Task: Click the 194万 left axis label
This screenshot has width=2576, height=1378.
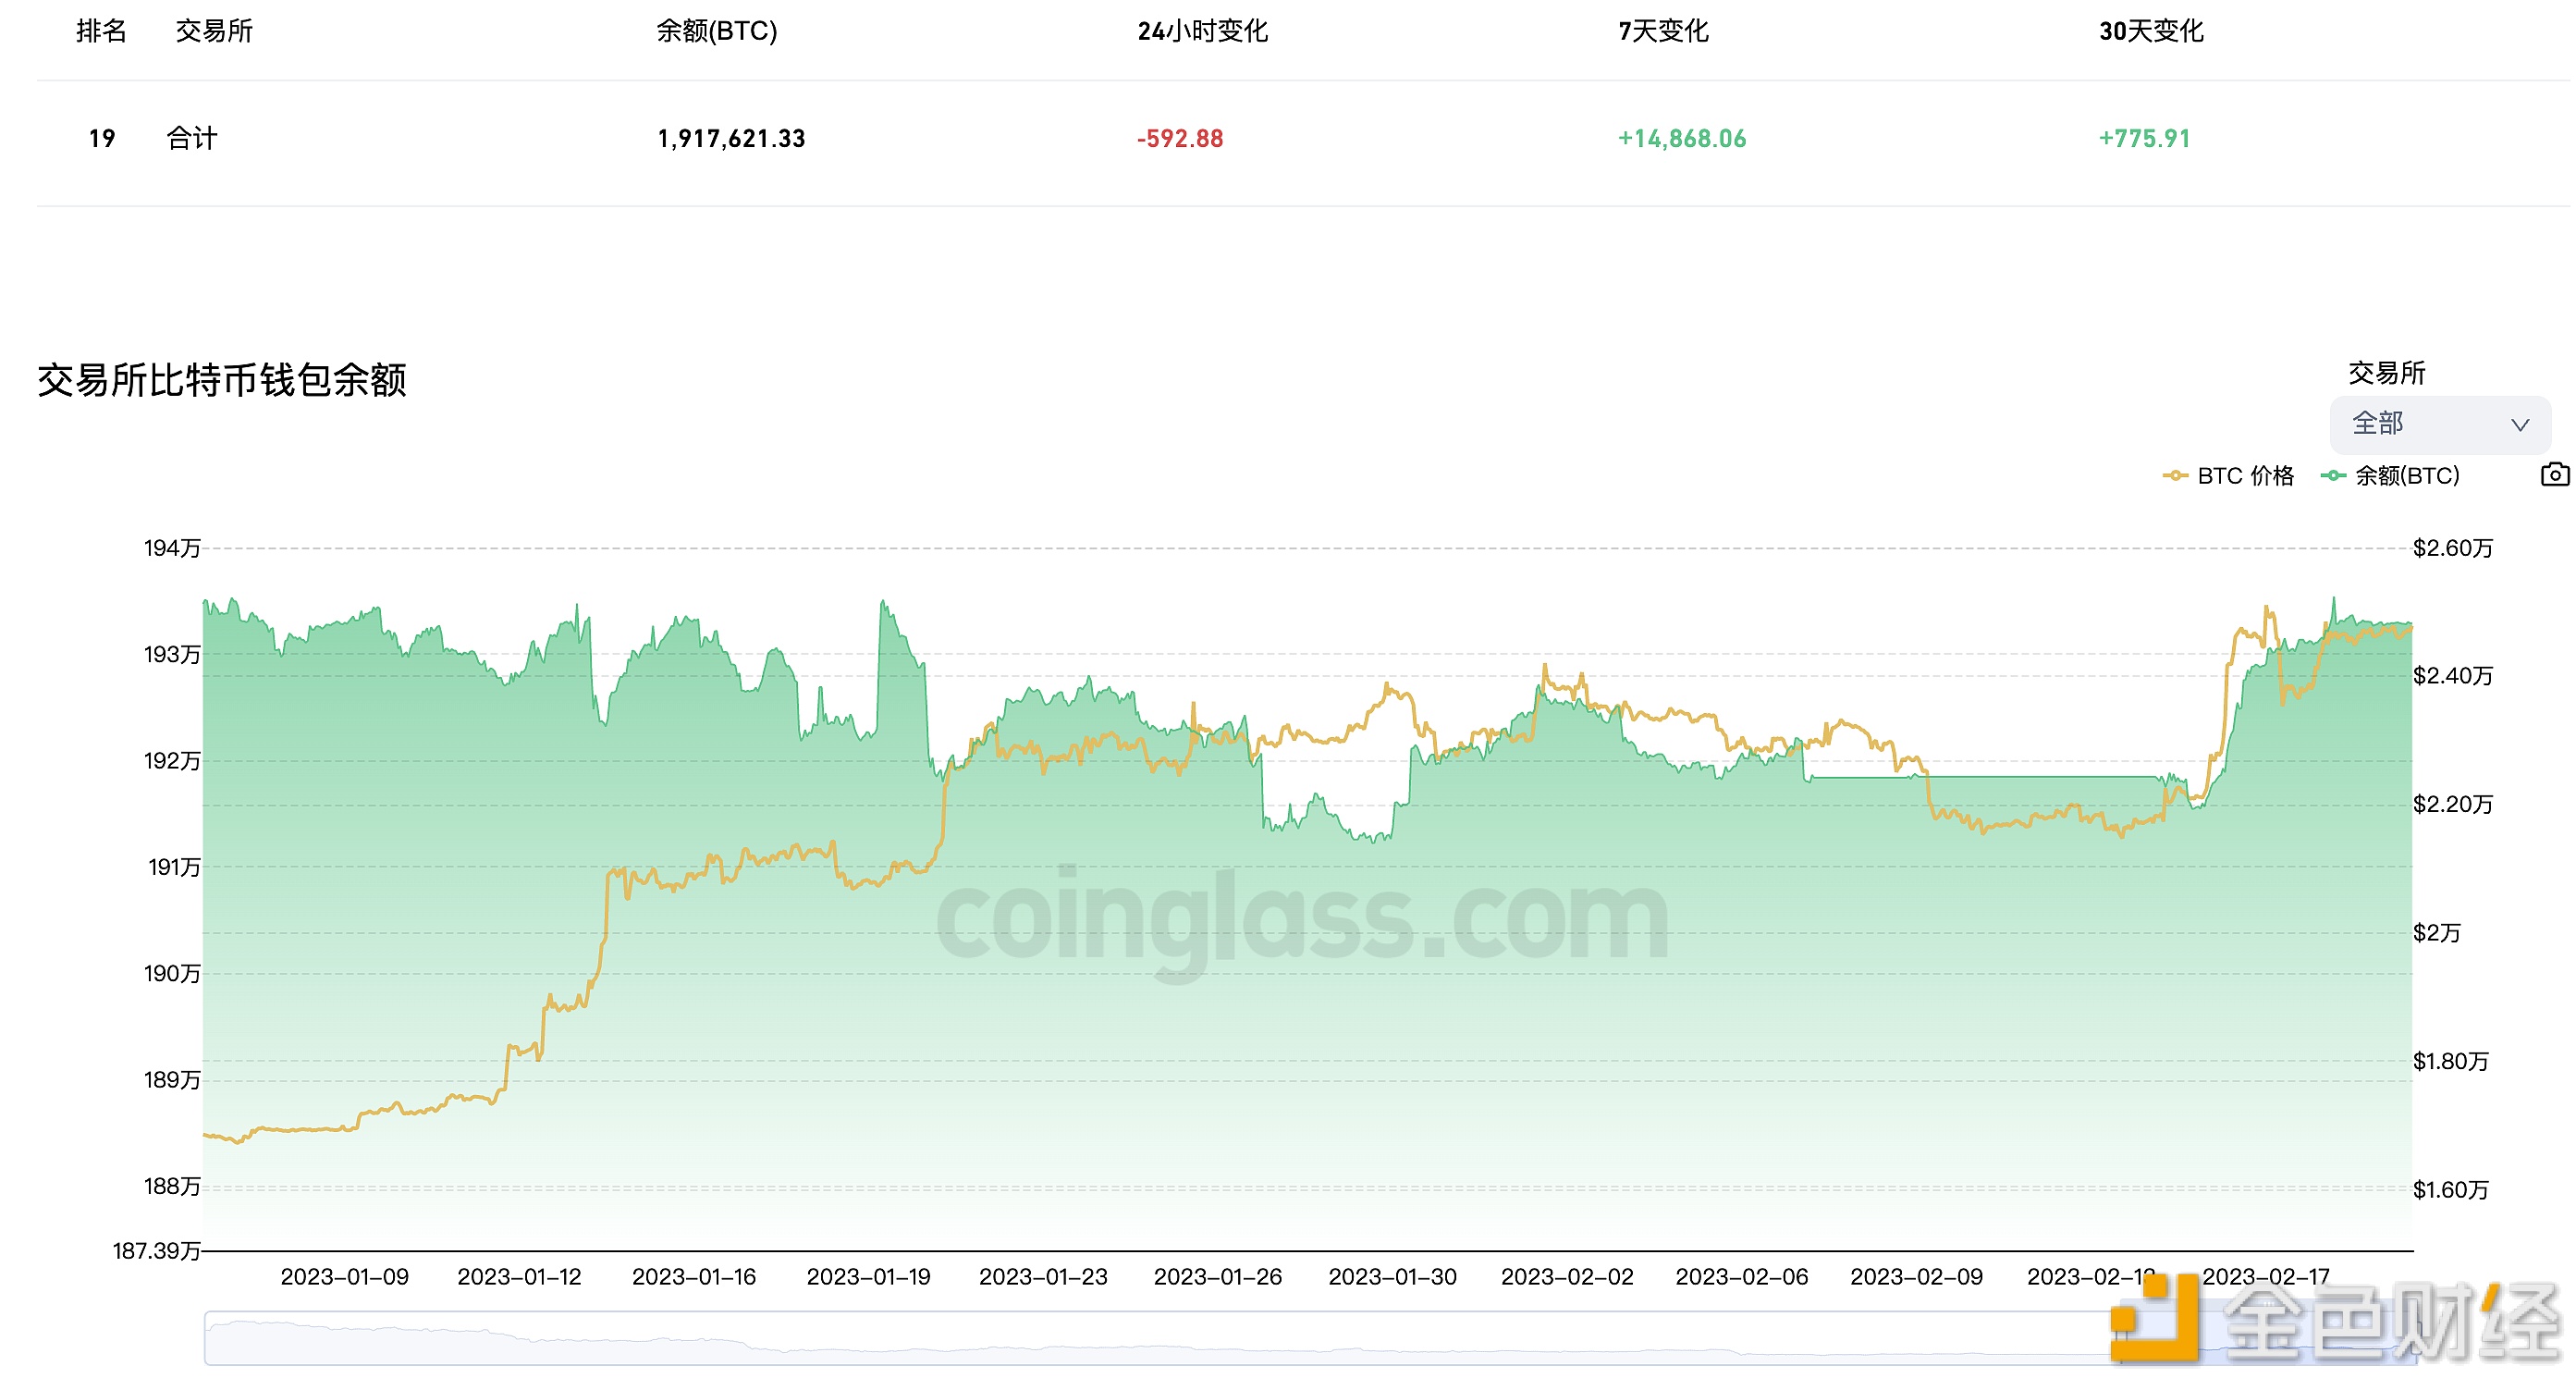Action: point(172,548)
